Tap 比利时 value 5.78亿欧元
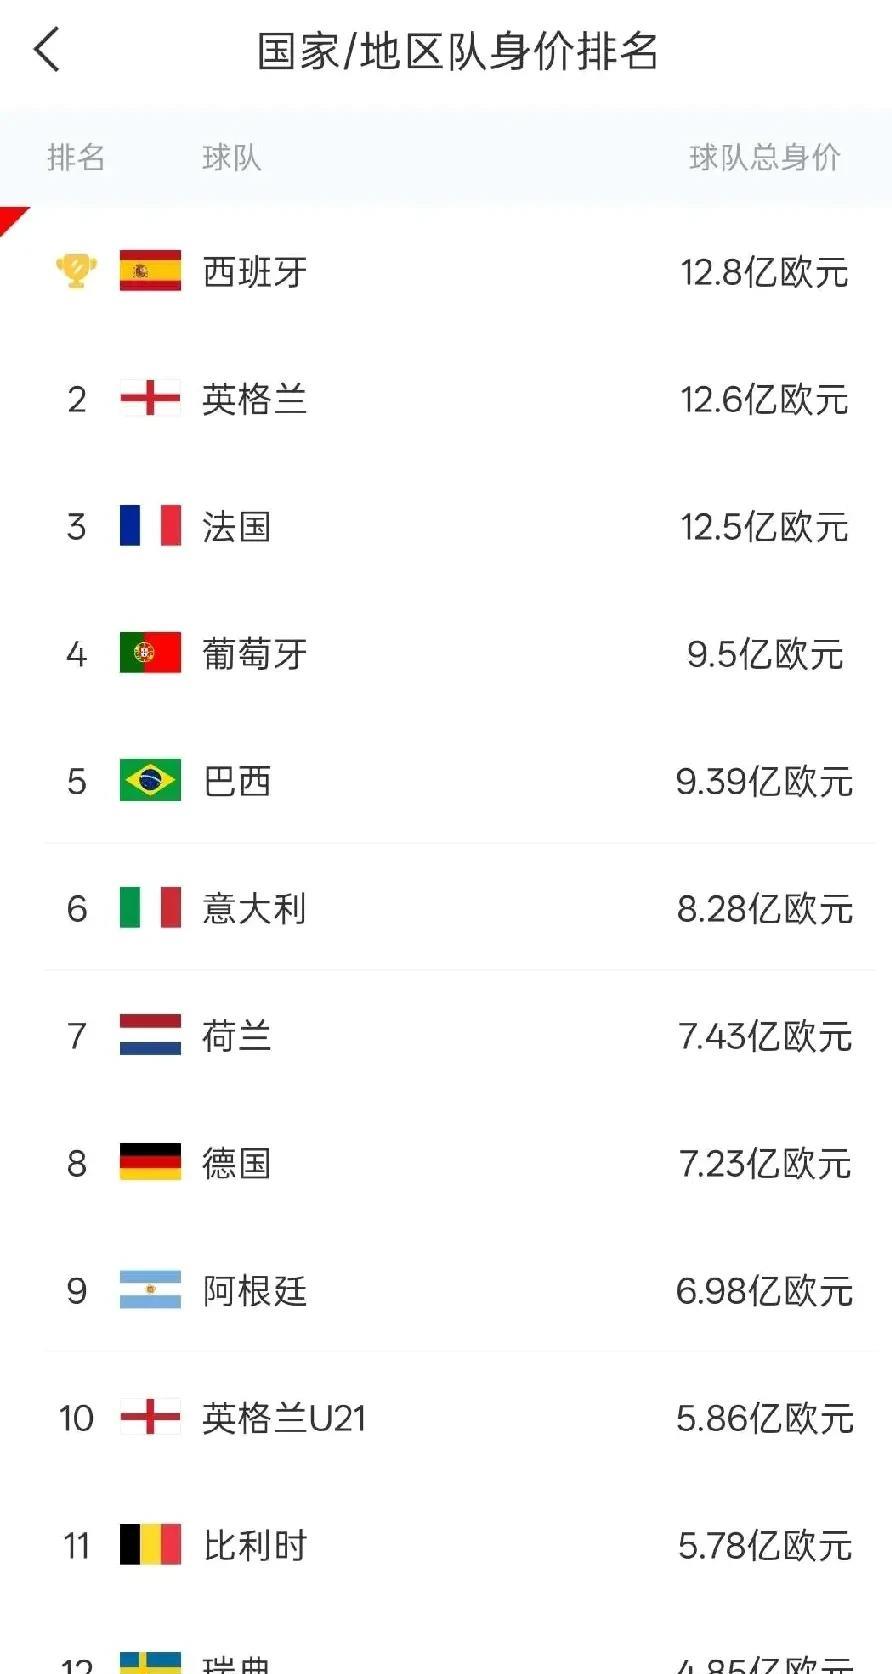Viewport: 892px width, 1674px height. tap(765, 1546)
